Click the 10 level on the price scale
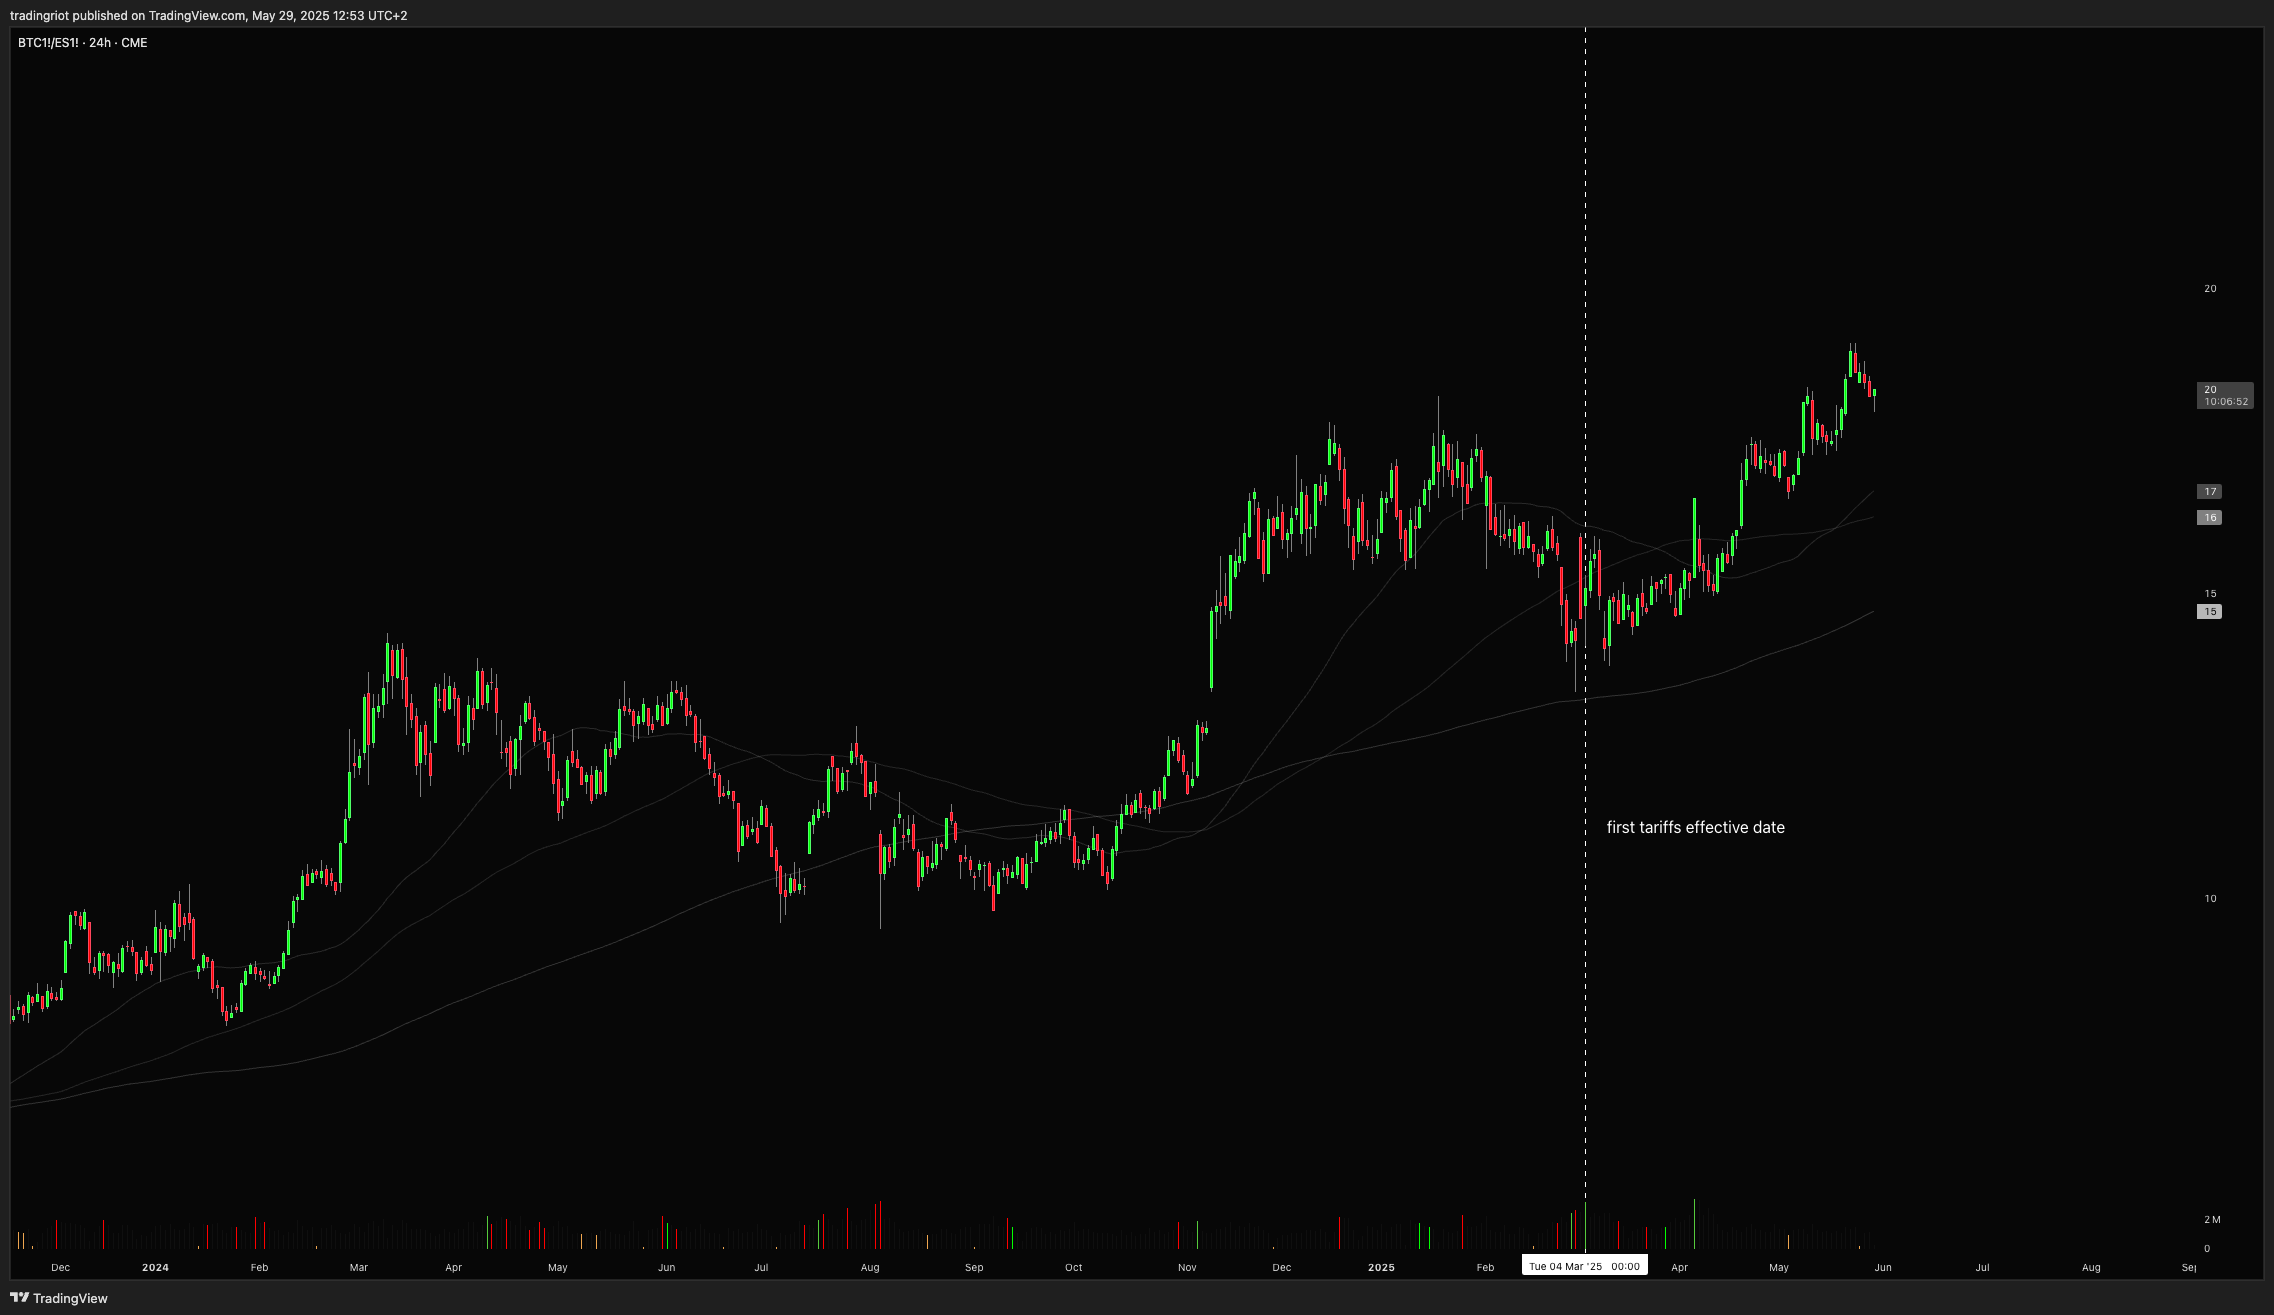 pyautogui.click(x=2210, y=899)
